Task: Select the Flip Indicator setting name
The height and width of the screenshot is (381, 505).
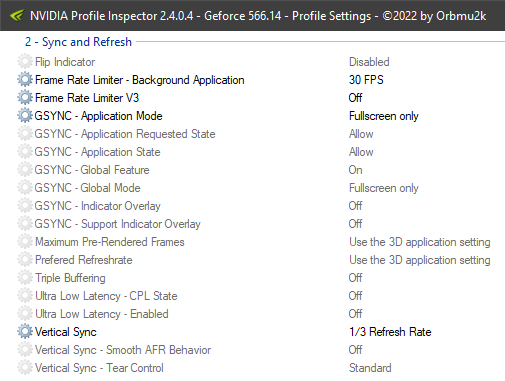Action: 65,62
